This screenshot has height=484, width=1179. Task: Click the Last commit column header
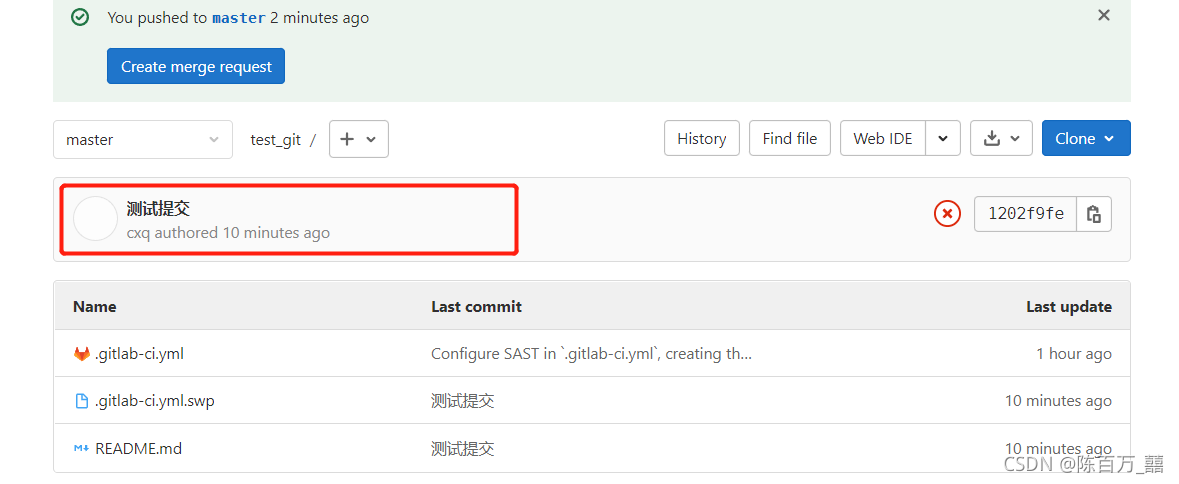476,307
